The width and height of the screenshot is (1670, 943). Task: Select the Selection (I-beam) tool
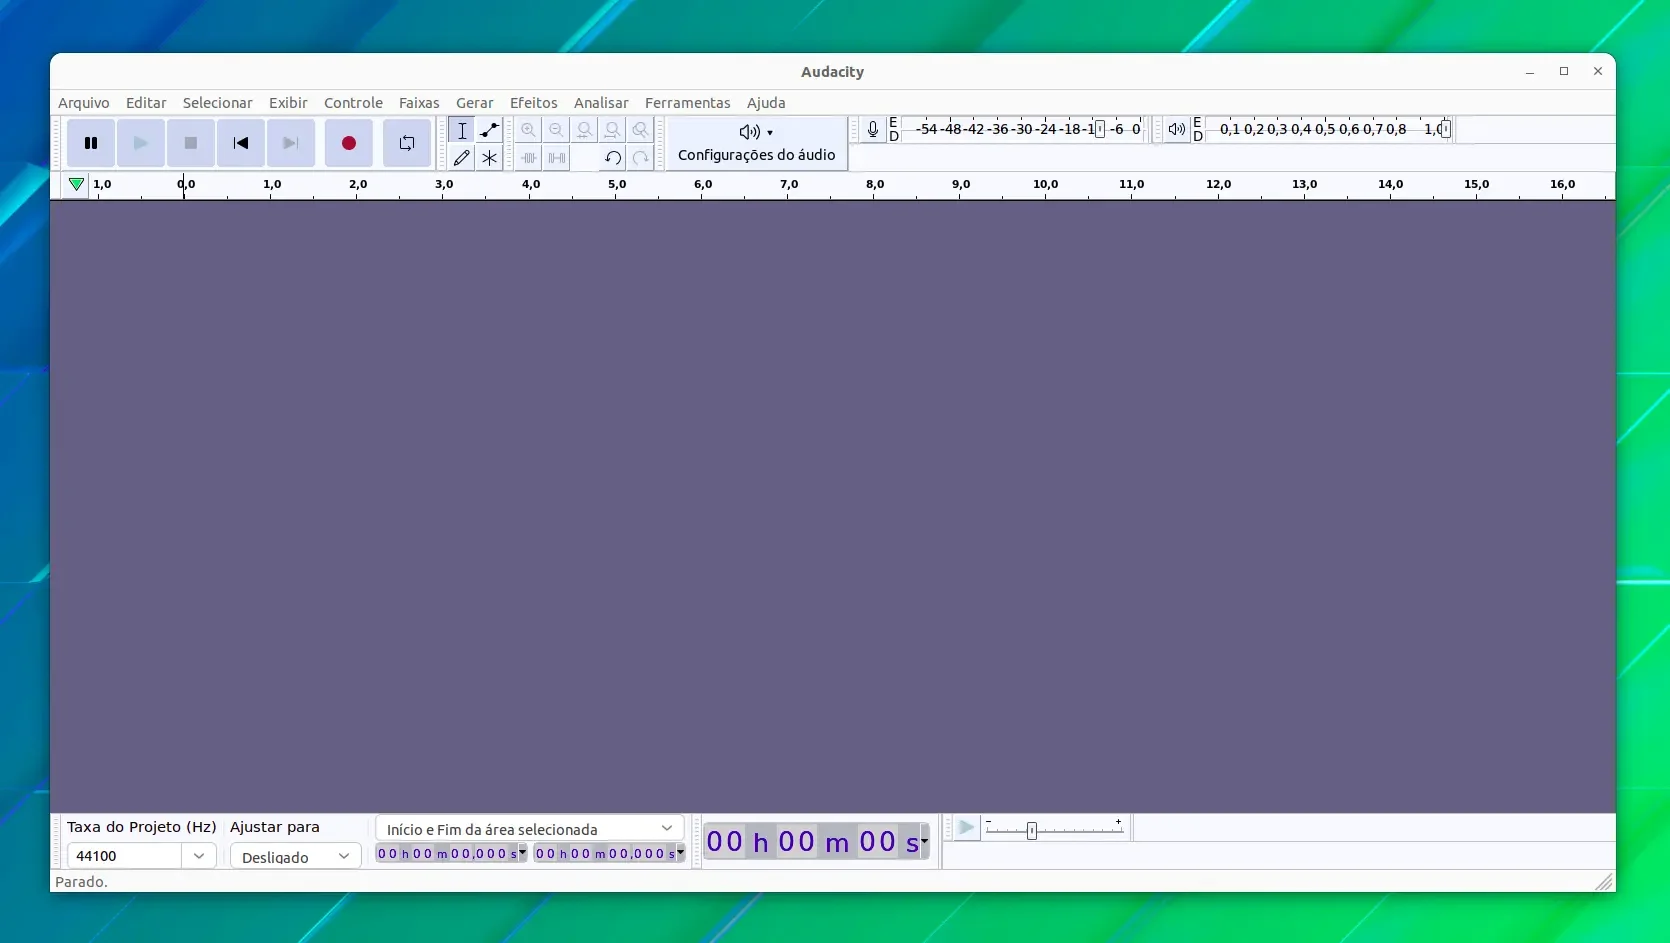point(461,130)
